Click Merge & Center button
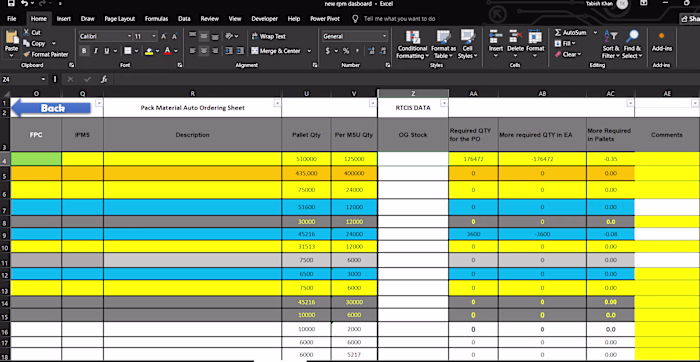 tap(276, 51)
